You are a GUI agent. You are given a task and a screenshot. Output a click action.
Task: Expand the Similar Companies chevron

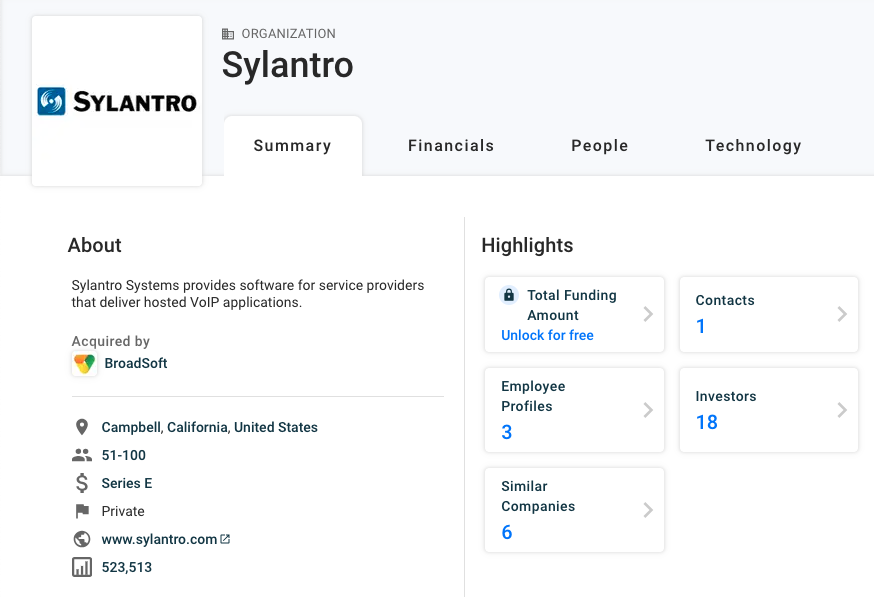coord(648,510)
